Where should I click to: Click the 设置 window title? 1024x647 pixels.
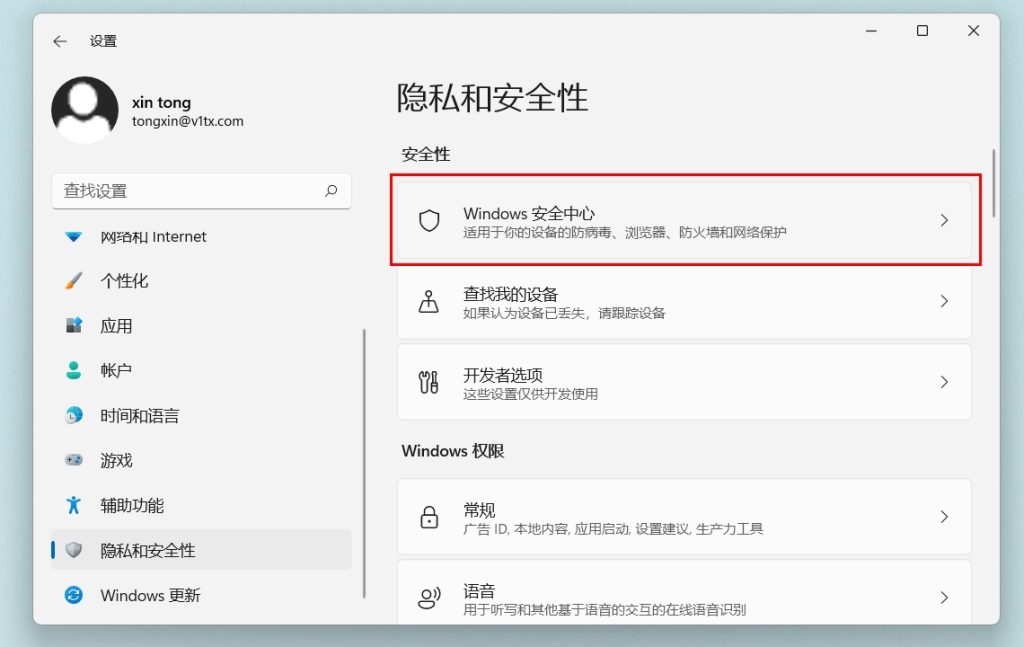click(103, 41)
